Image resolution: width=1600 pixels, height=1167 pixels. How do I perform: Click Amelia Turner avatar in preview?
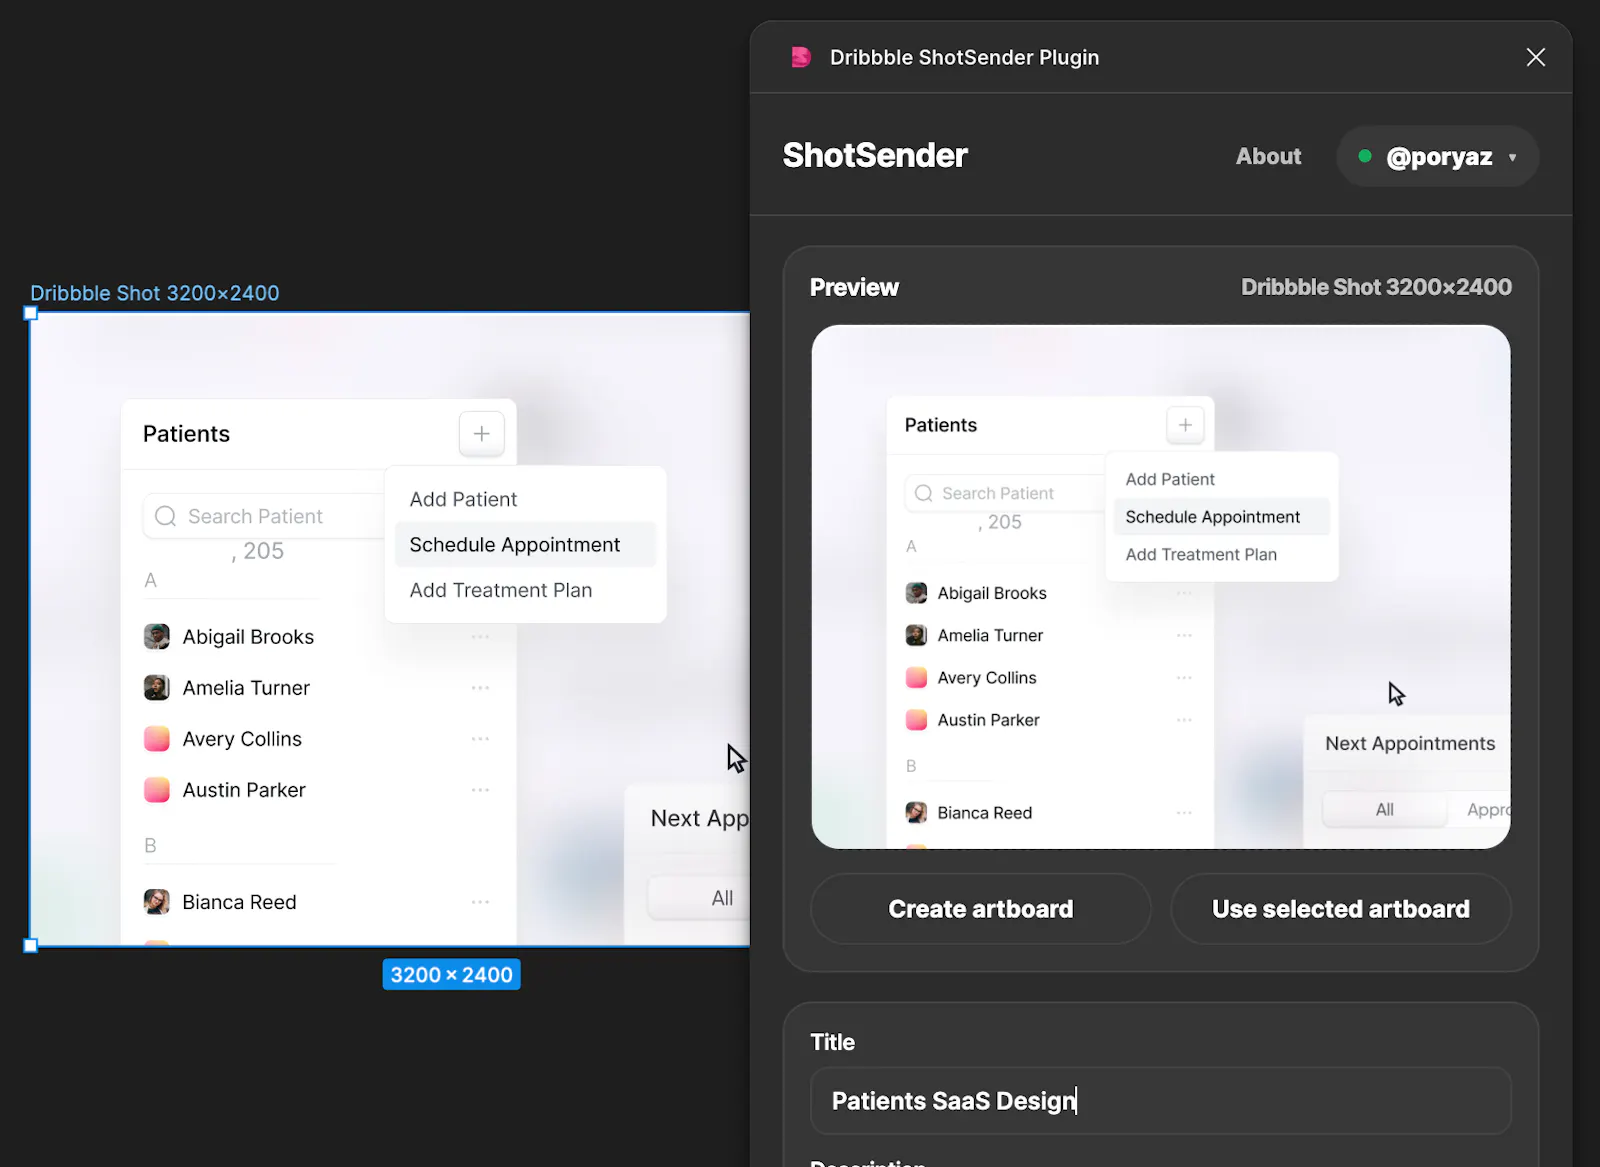coord(916,635)
